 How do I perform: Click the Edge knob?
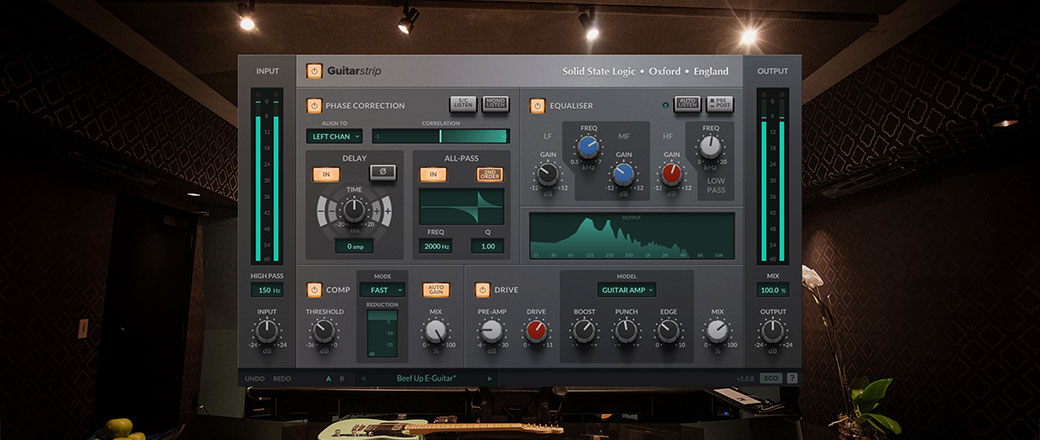click(668, 331)
